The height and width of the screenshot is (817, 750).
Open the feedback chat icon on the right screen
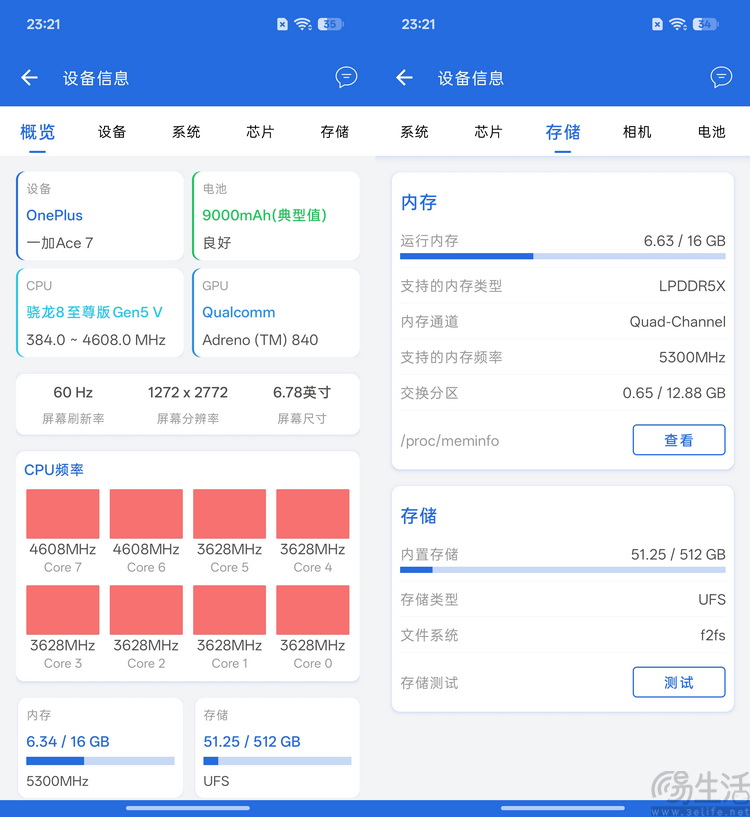tap(721, 77)
